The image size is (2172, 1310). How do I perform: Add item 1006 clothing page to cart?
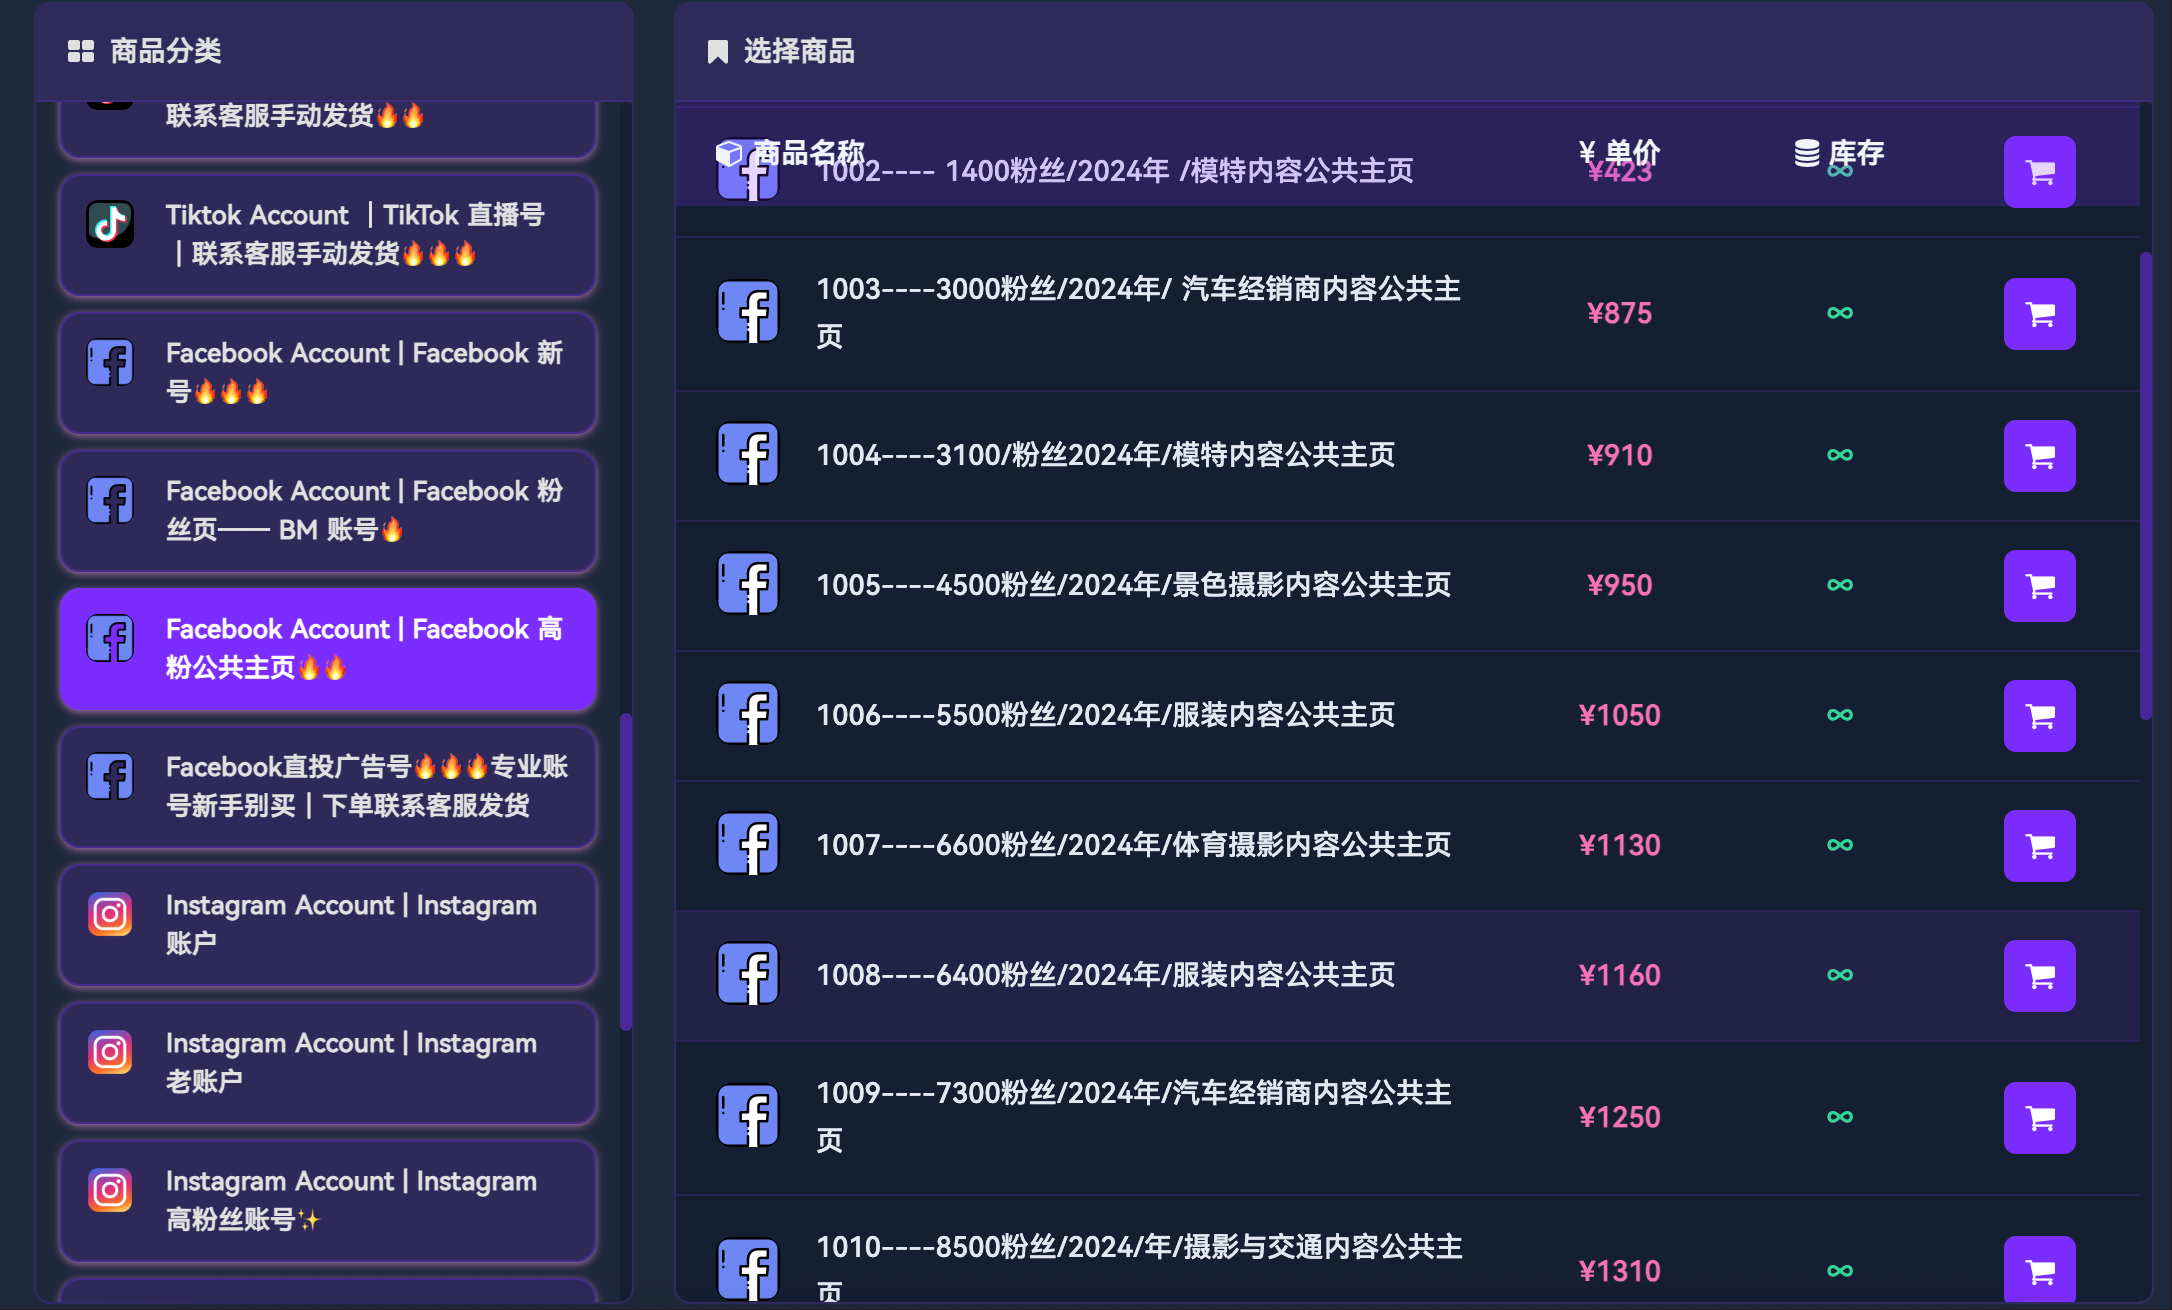click(x=2039, y=716)
